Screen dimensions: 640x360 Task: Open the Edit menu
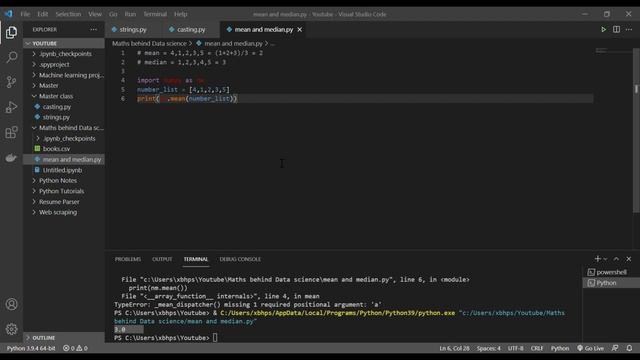[x=42, y=14]
